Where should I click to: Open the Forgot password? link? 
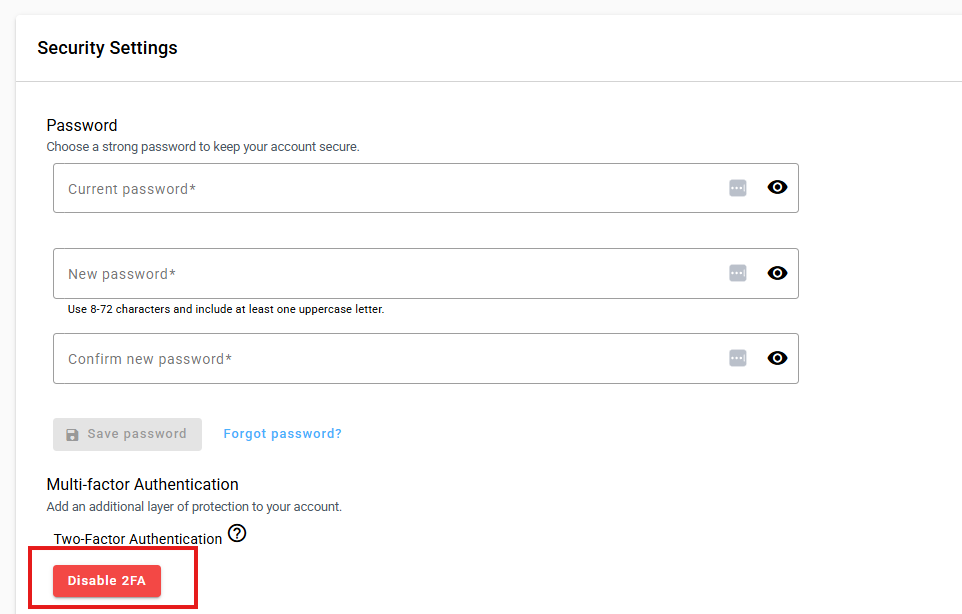click(282, 434)
